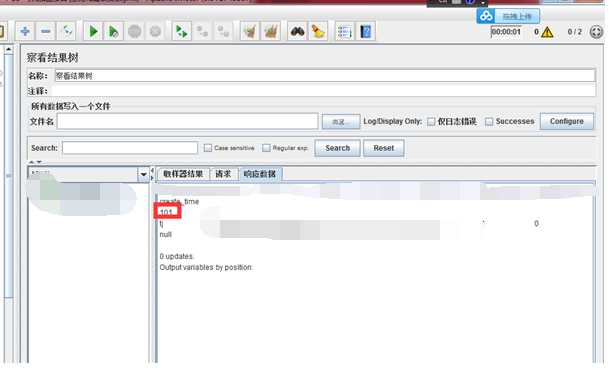Collapse the split pane using divider arrows

[152, 174]
